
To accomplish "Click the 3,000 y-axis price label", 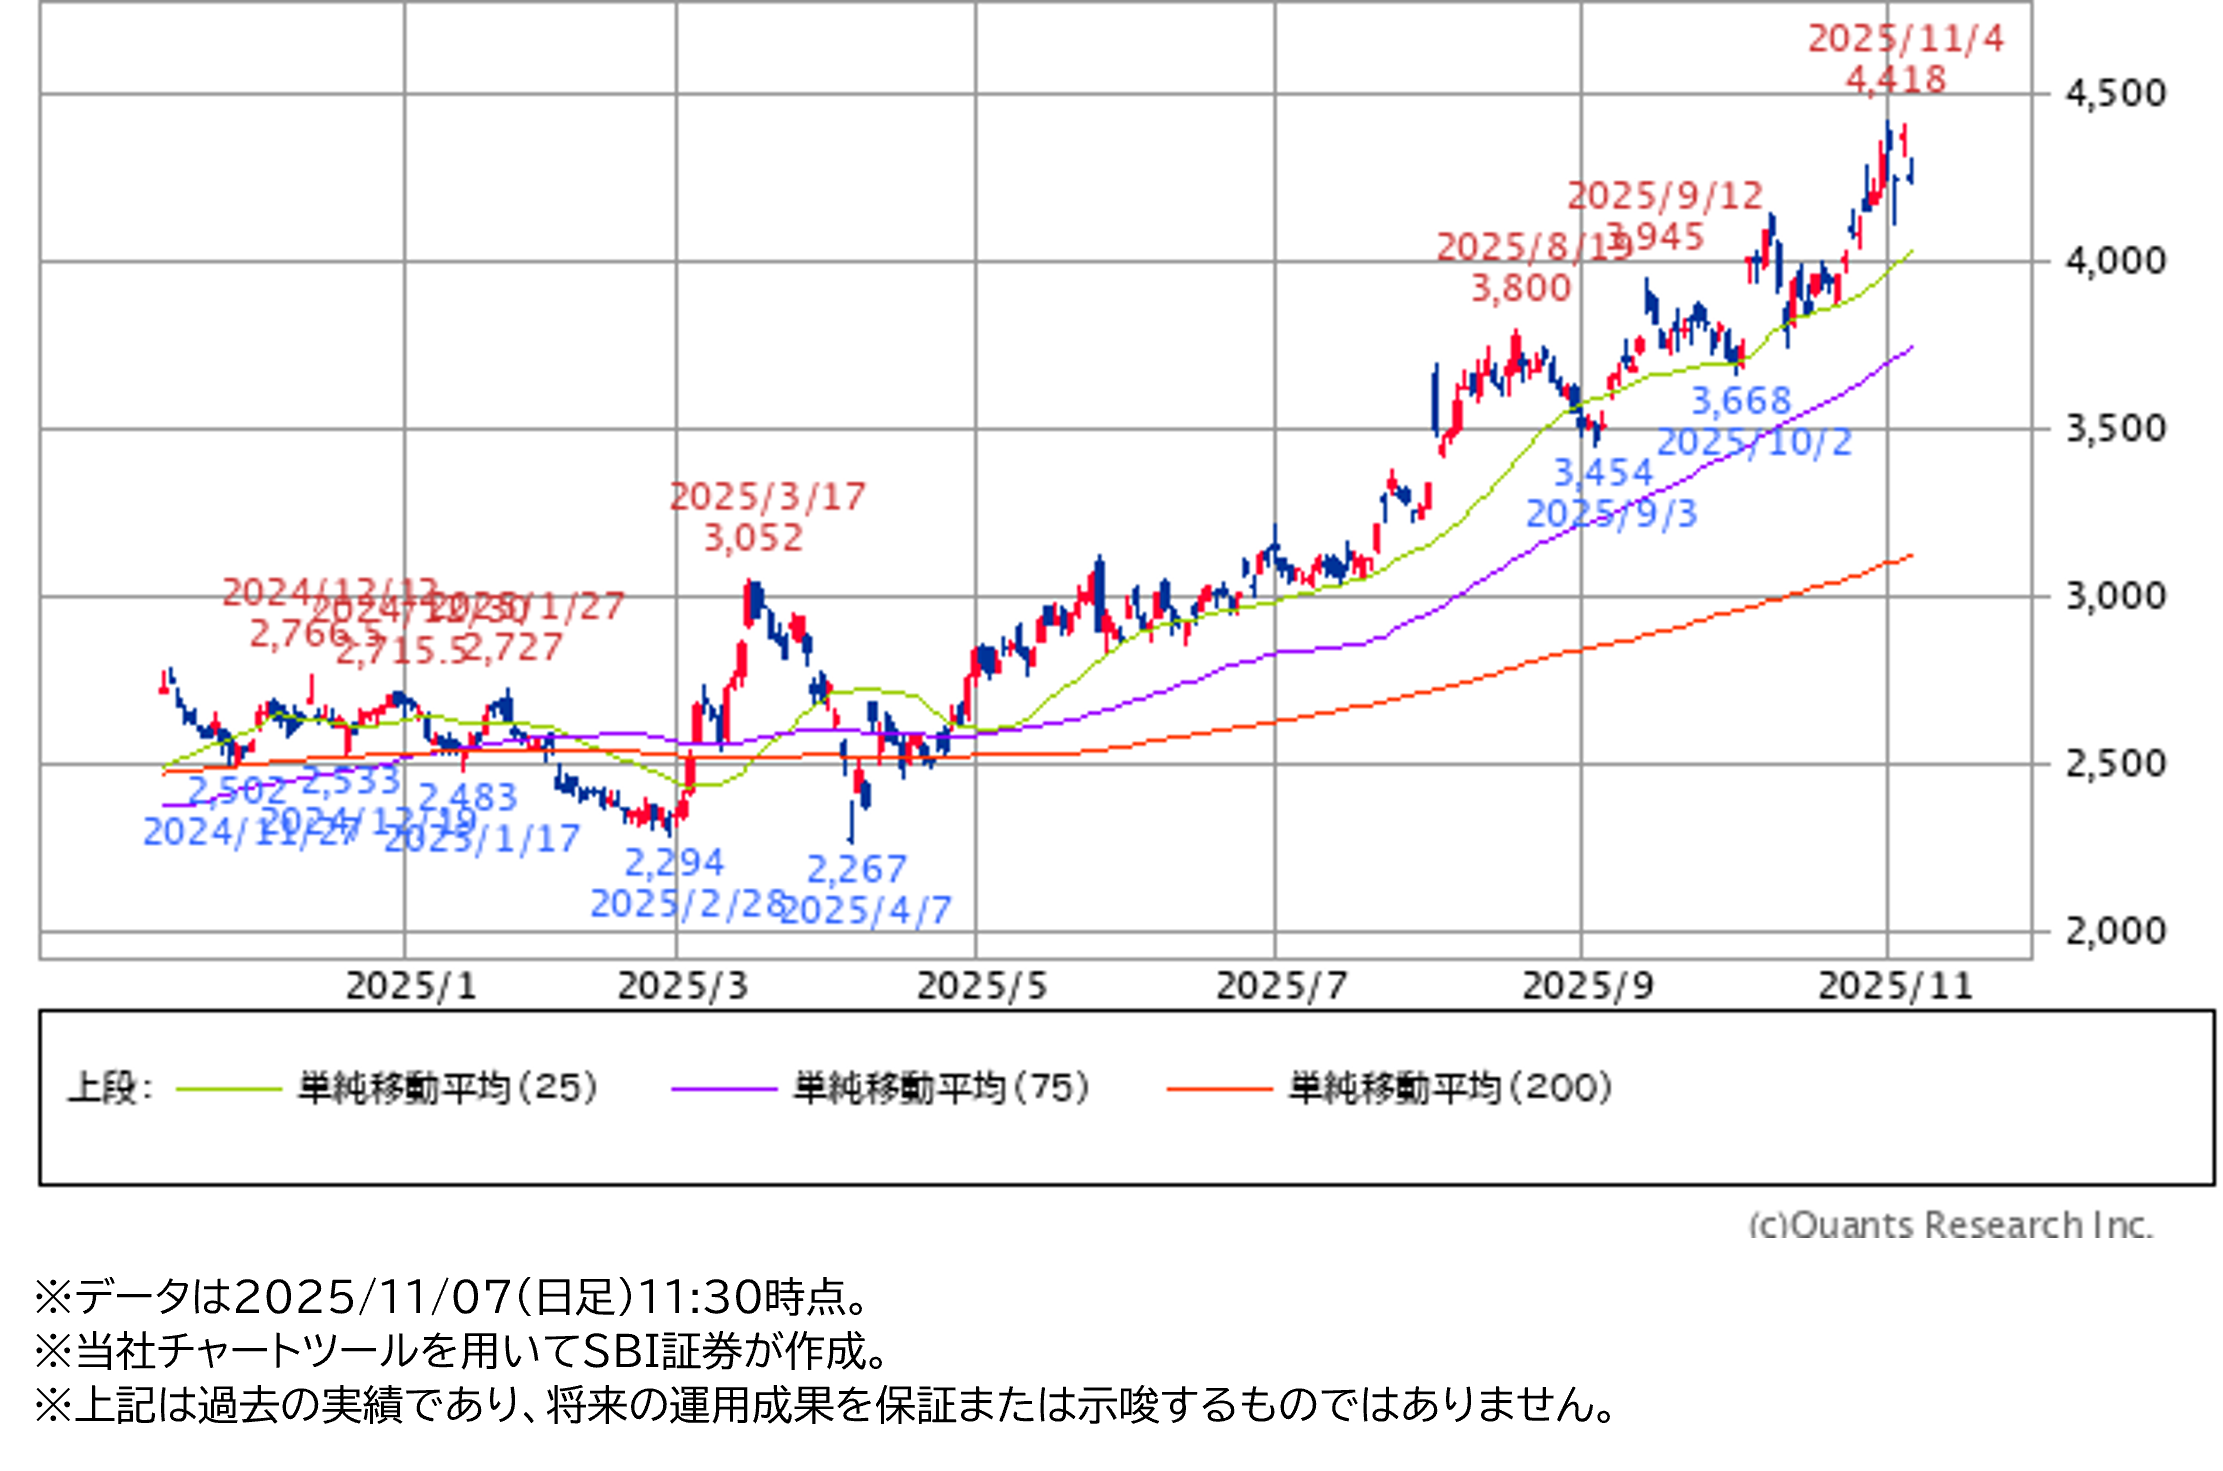I will [2115, 596].
